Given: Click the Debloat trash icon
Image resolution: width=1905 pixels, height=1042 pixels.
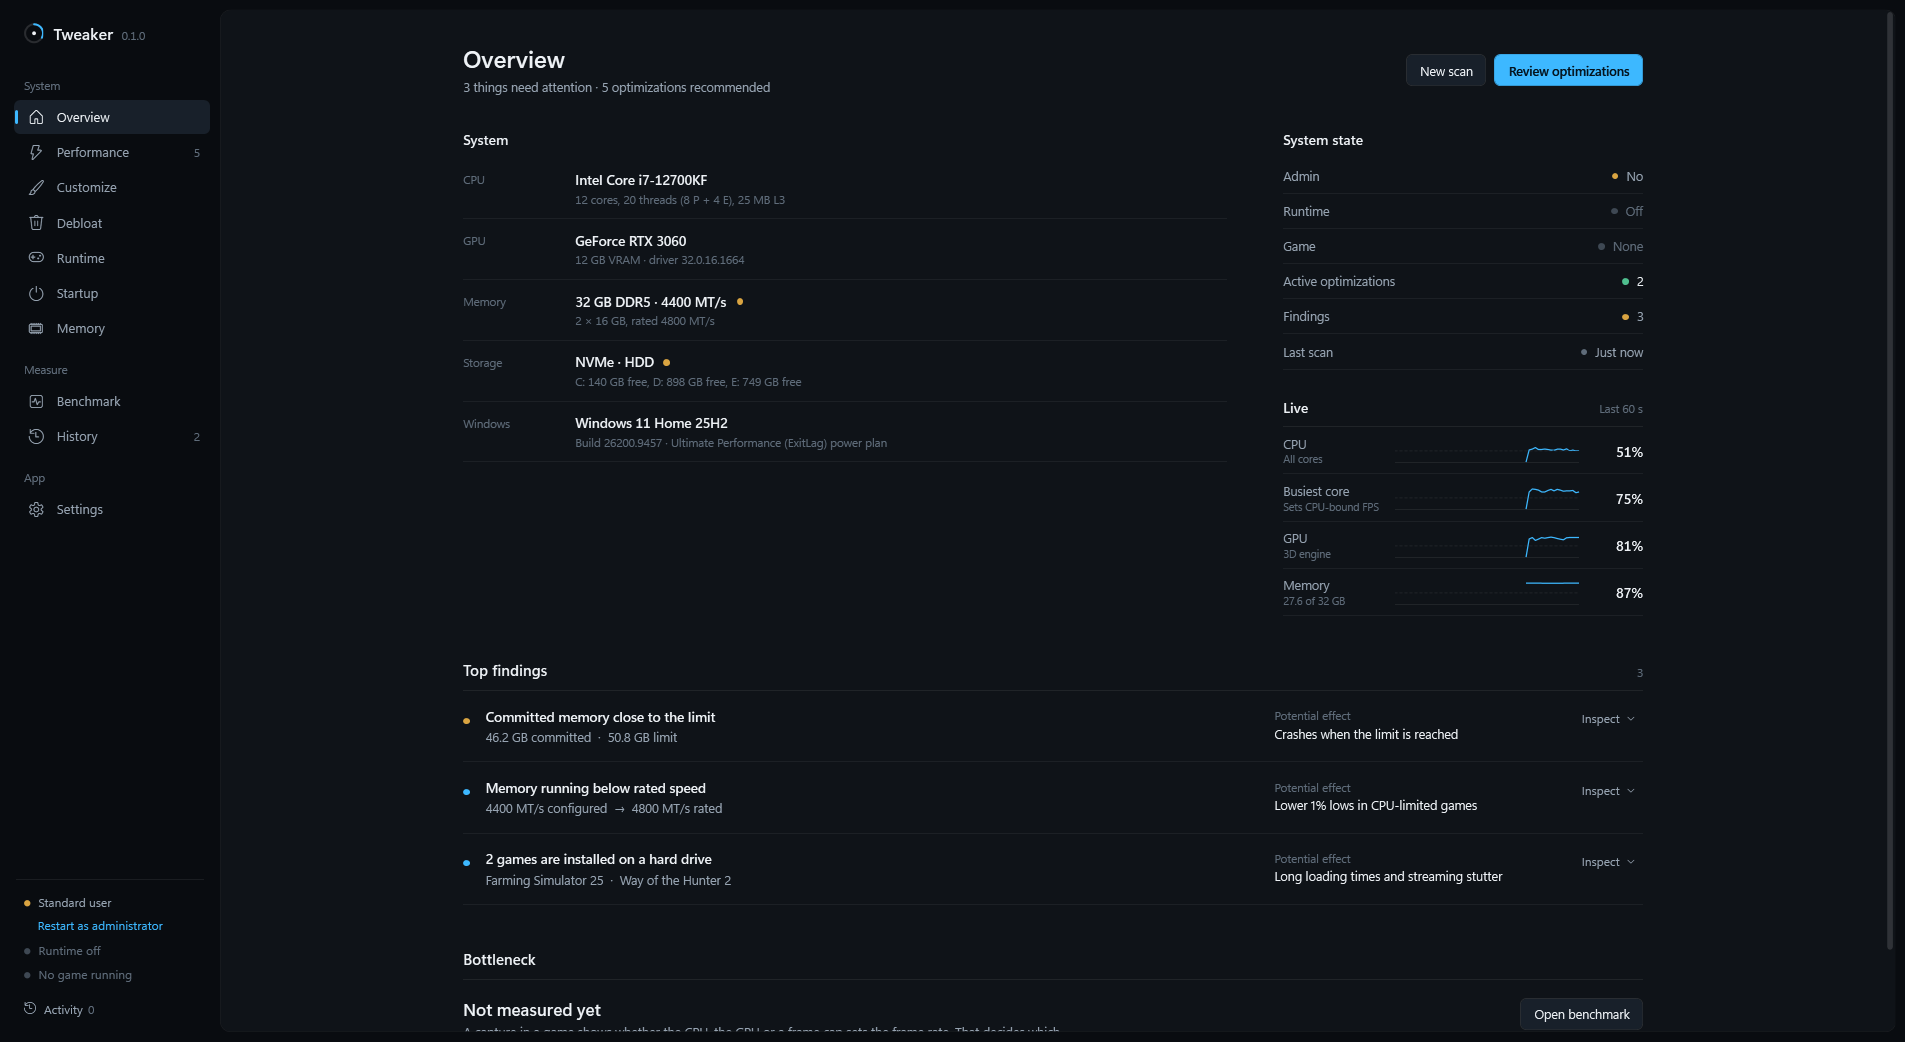Looking at the screenshot, I should coord(36,223).
